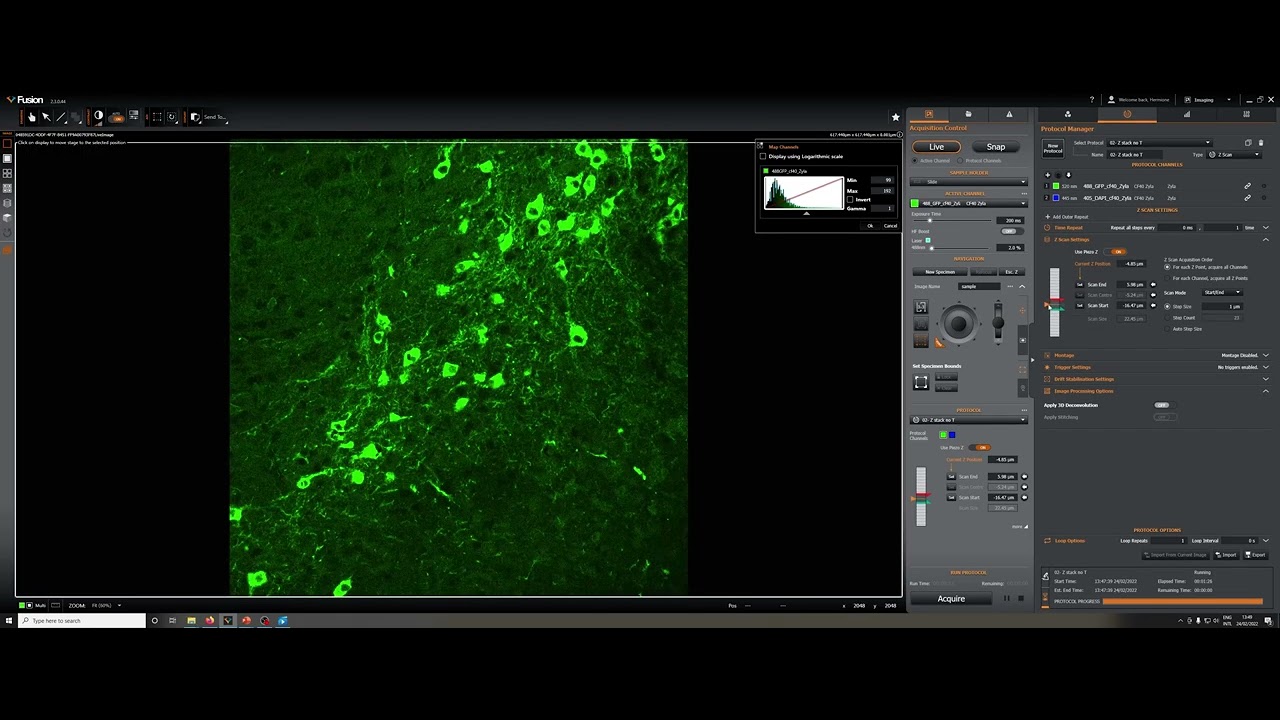
Task: Open the contrast adjustment tool
Action: 98,116
